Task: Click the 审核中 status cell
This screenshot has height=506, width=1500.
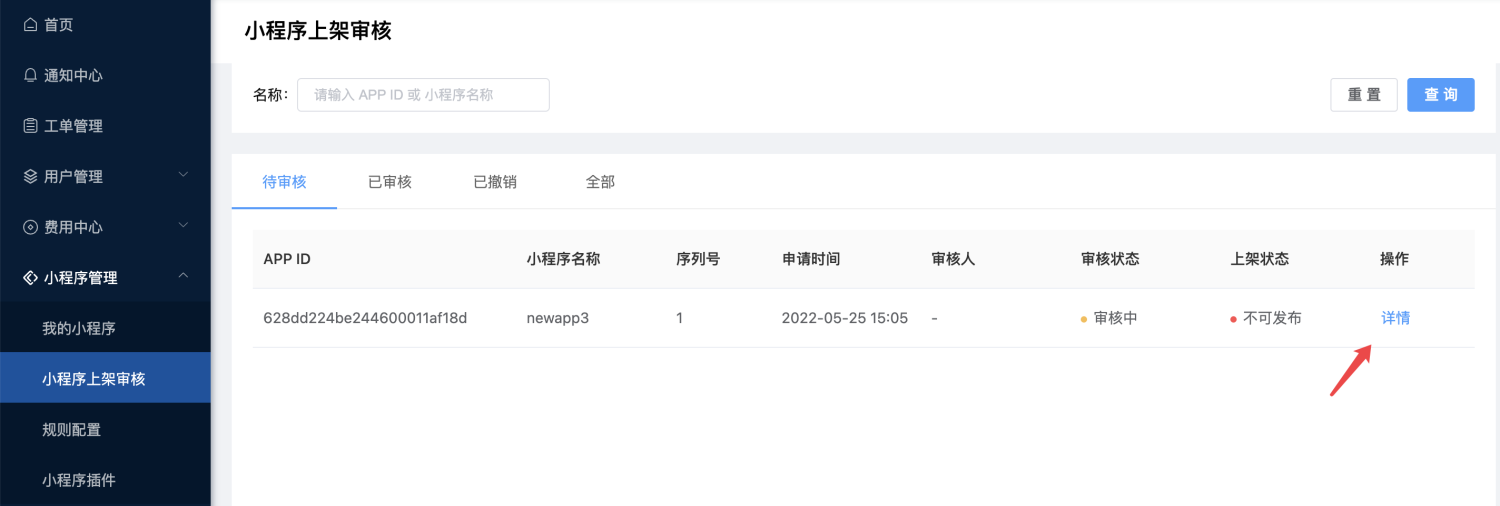Action: click(1109, 318)
